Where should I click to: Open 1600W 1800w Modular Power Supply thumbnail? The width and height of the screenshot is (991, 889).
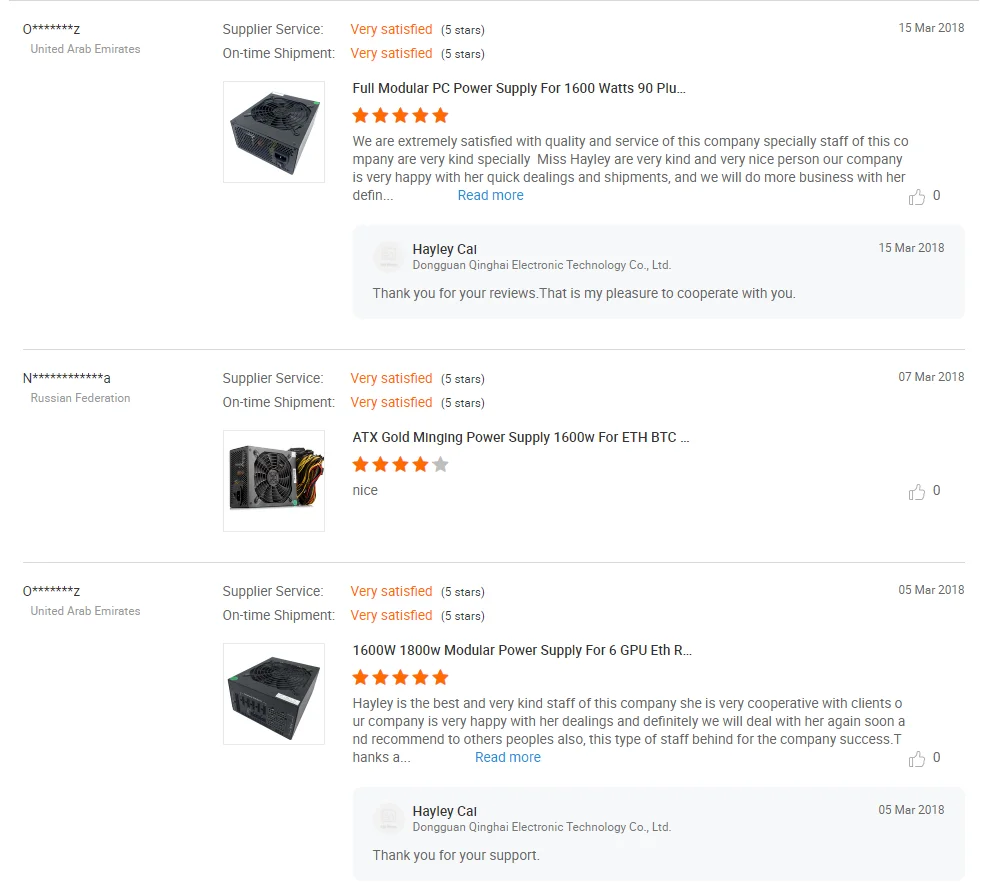(x=274, y=694)
